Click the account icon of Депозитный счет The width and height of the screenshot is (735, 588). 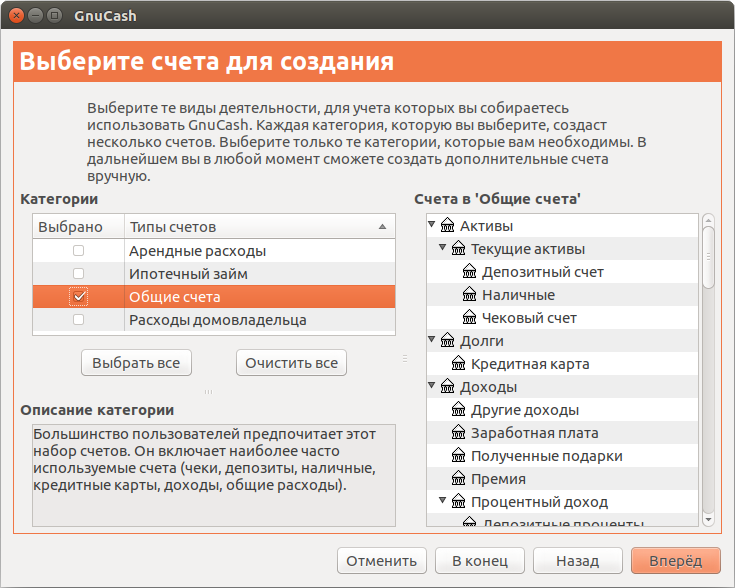(469, 271)
